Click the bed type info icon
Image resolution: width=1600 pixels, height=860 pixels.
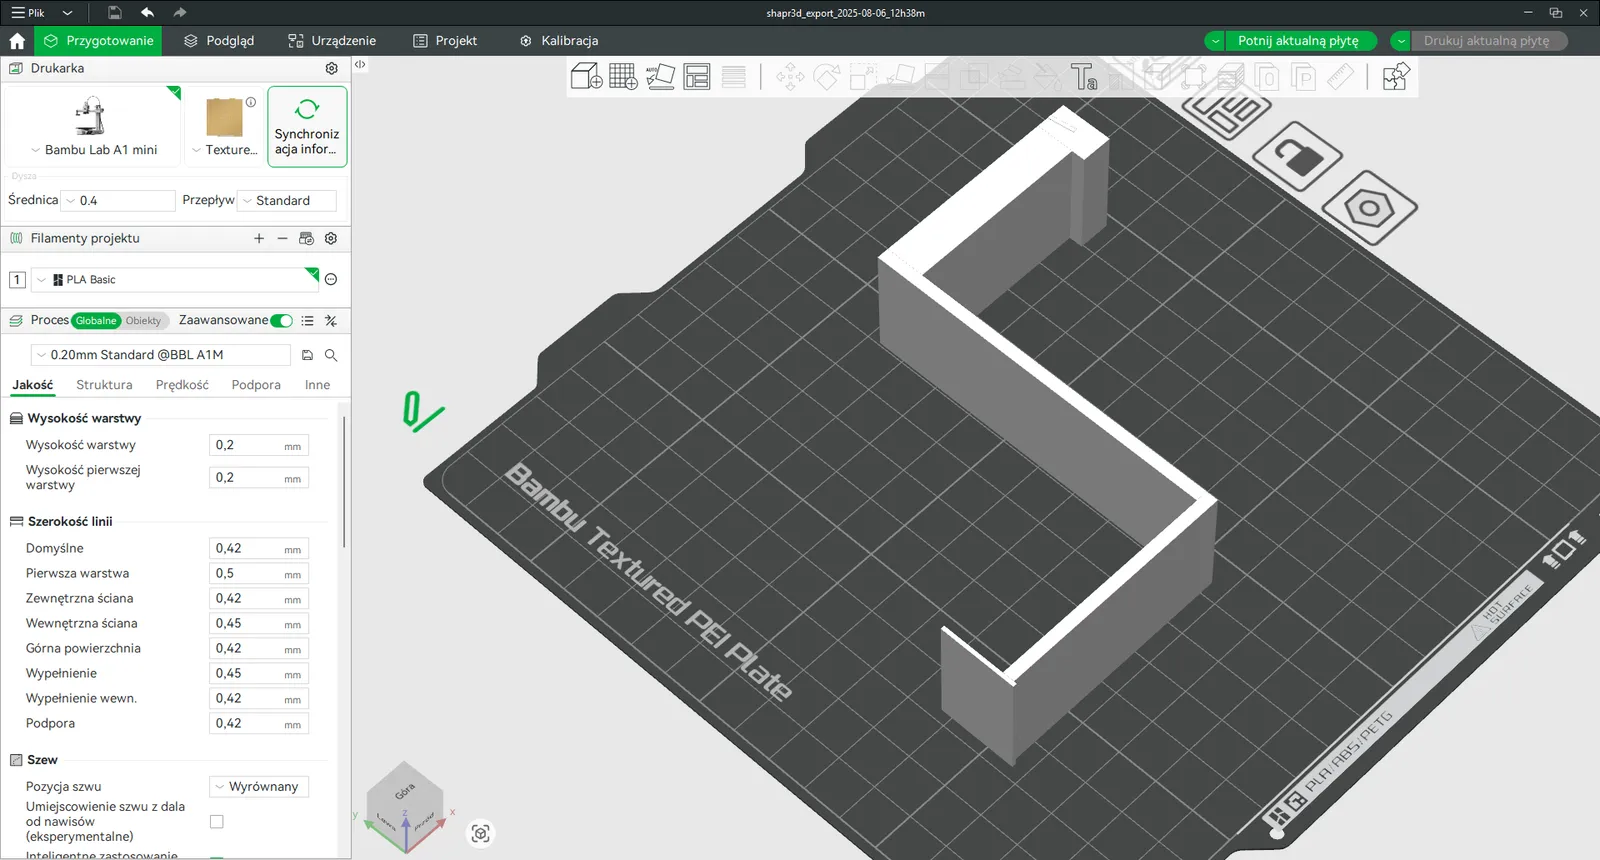(x=251, y=102)
